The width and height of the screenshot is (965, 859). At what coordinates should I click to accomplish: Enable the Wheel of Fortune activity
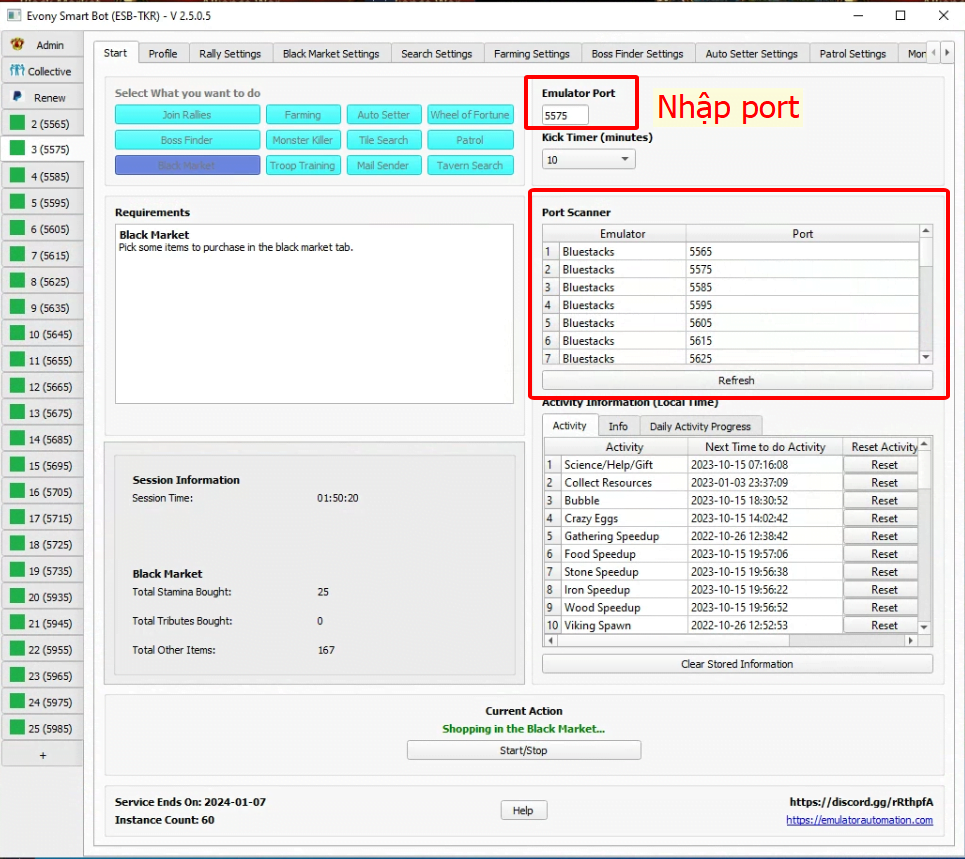pos(470,115)
